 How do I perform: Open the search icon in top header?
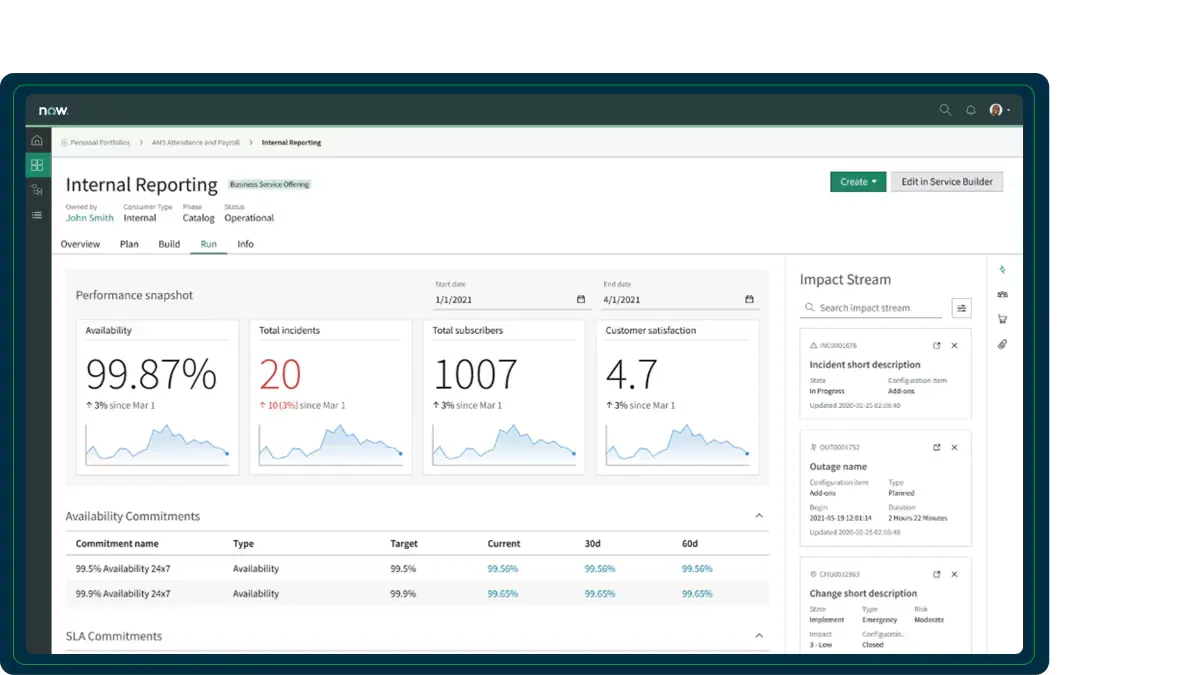point(945,110)
